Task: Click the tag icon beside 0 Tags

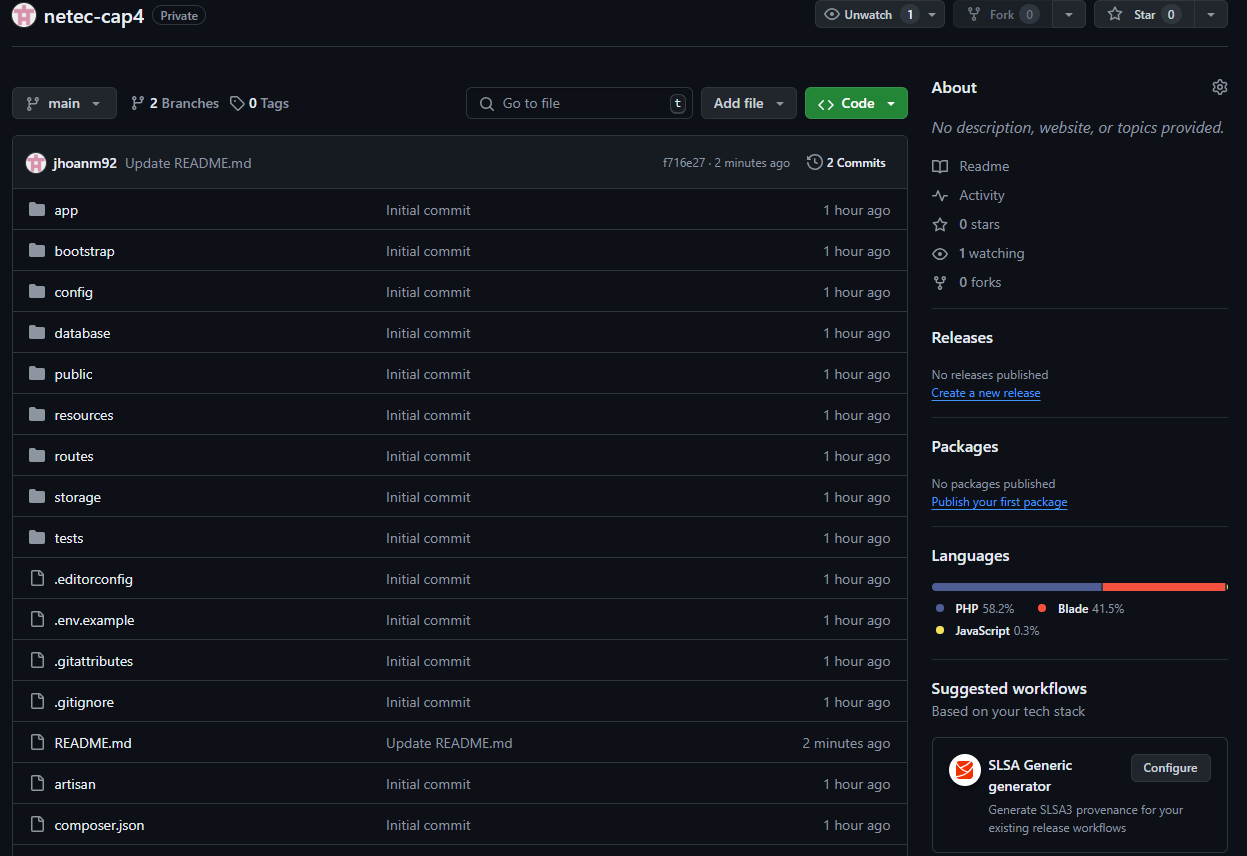Action: point(237,103)
